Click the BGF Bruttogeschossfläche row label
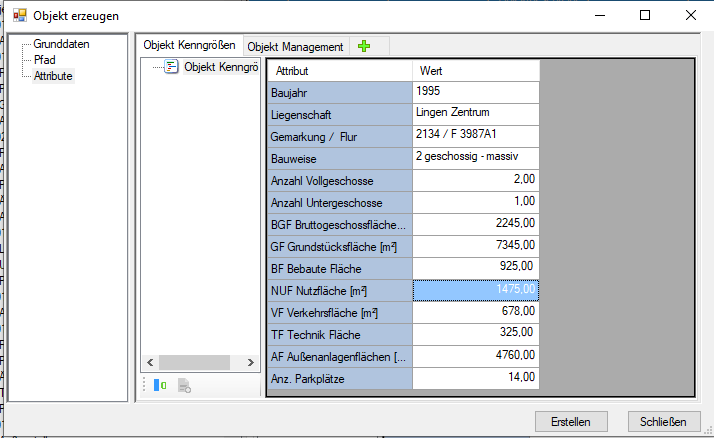 point(340,224)
